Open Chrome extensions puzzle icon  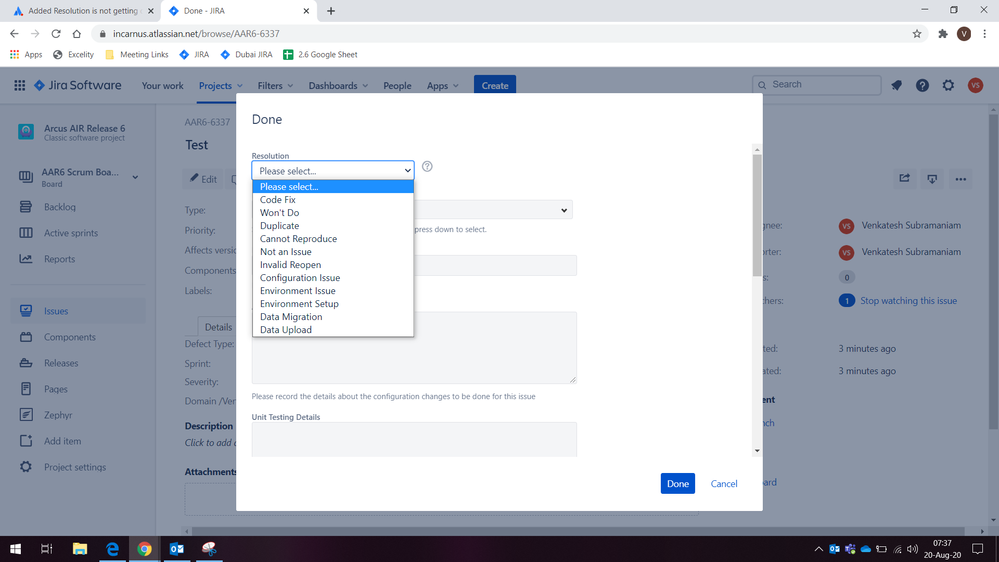943,34
